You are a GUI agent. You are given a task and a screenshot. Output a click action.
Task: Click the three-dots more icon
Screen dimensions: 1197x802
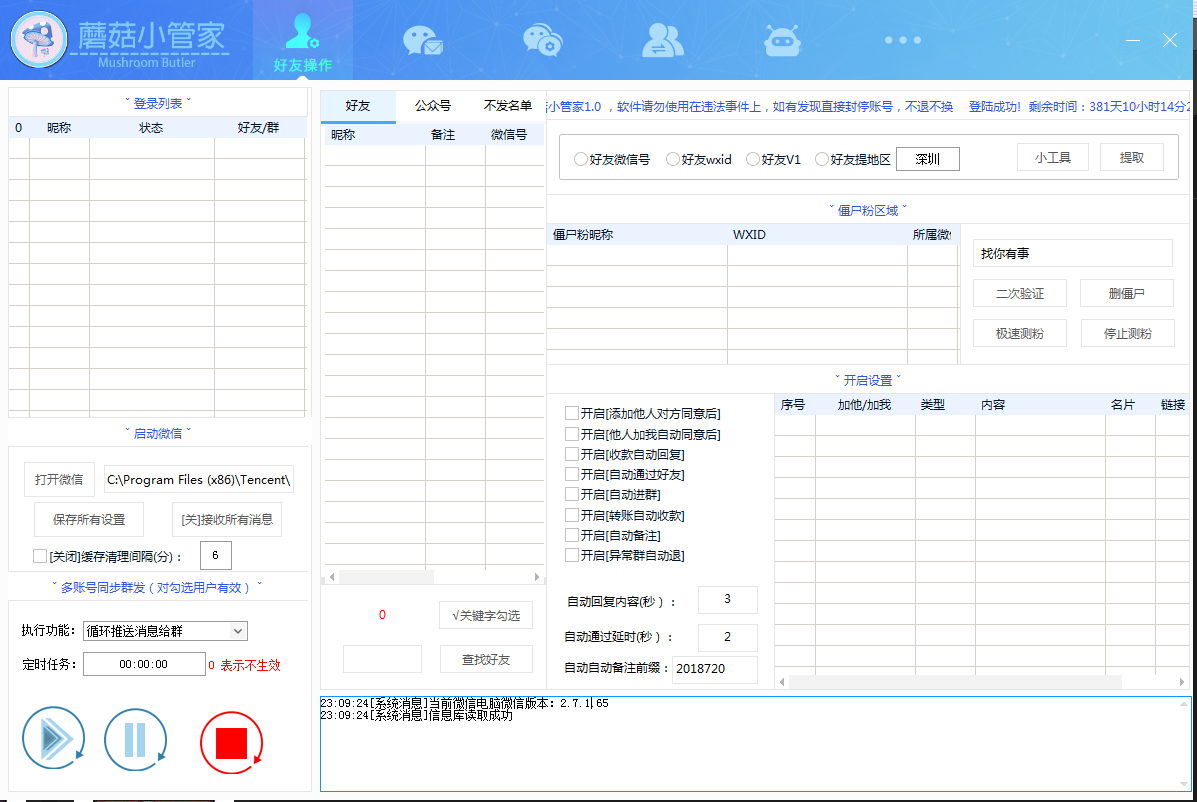(x=902, y=41)
